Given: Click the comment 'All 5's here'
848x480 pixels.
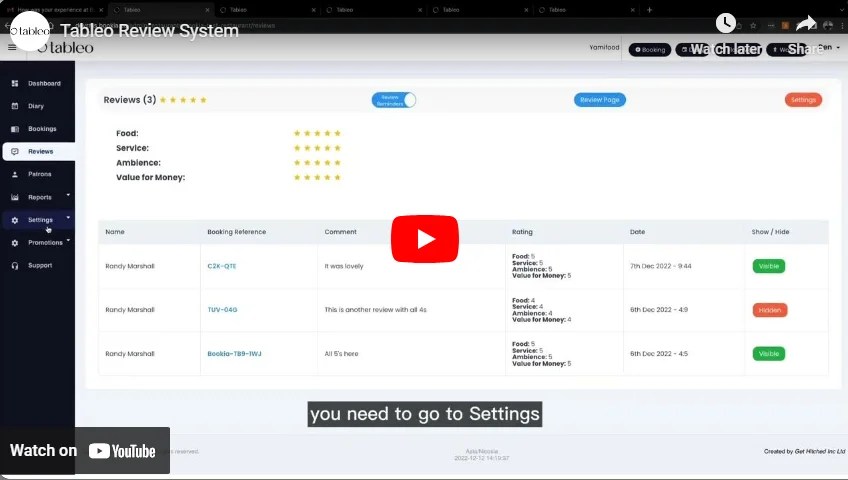Looking at the screenshot, I should pos(341,354).
